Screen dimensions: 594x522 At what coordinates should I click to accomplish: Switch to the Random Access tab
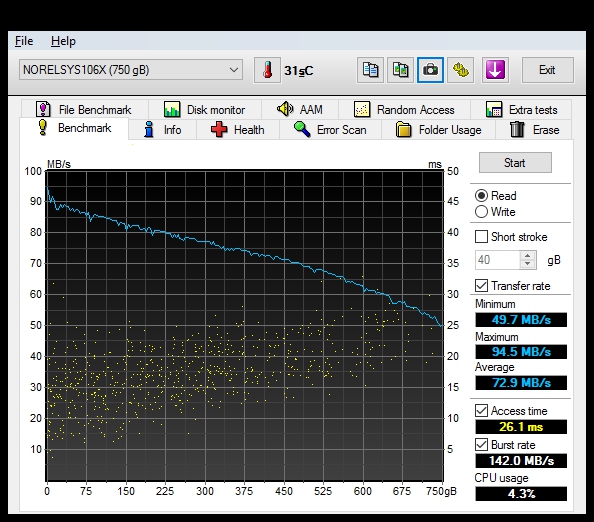point(404,110)
